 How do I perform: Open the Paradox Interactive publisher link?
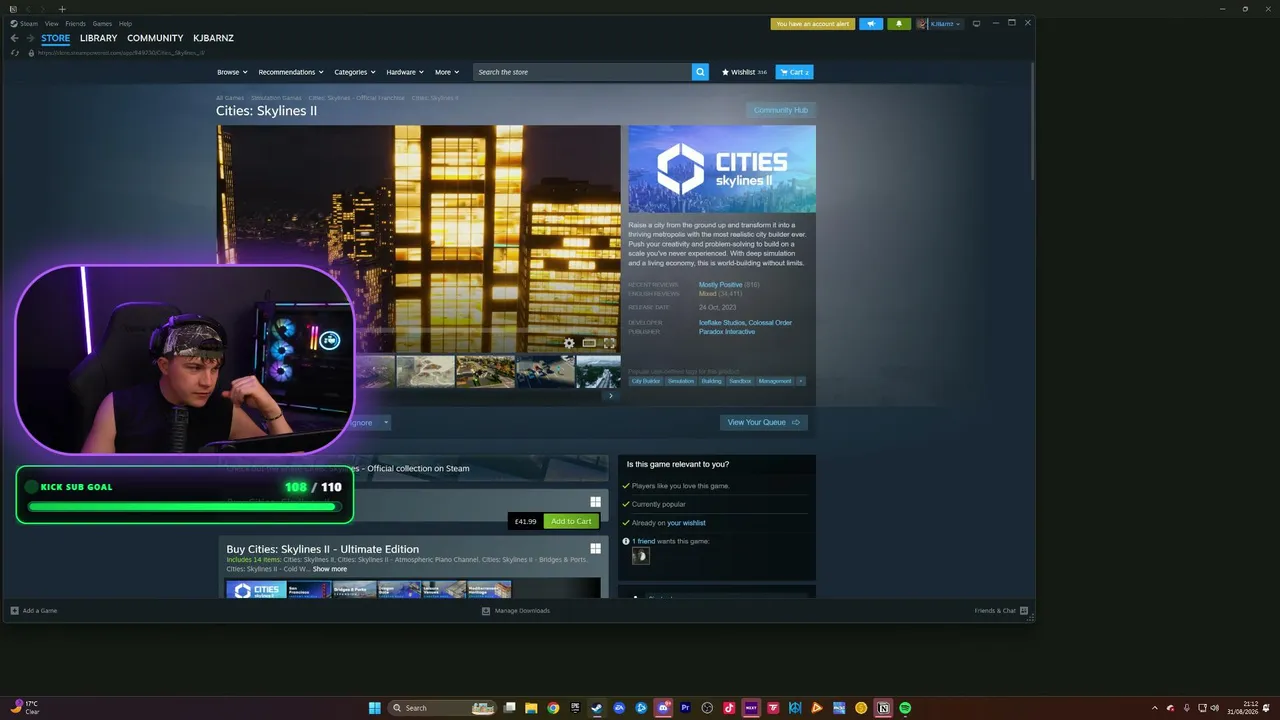coord(727,332)
